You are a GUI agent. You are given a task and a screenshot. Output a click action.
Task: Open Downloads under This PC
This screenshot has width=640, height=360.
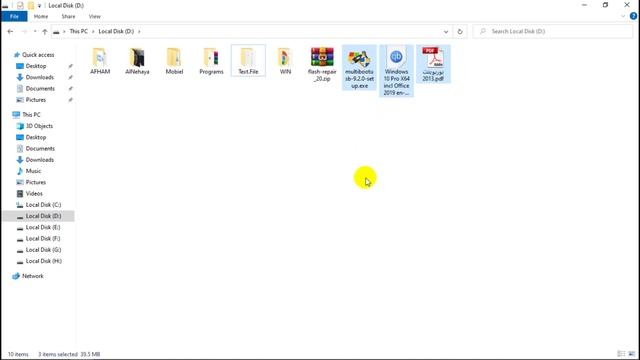(40, 160)
